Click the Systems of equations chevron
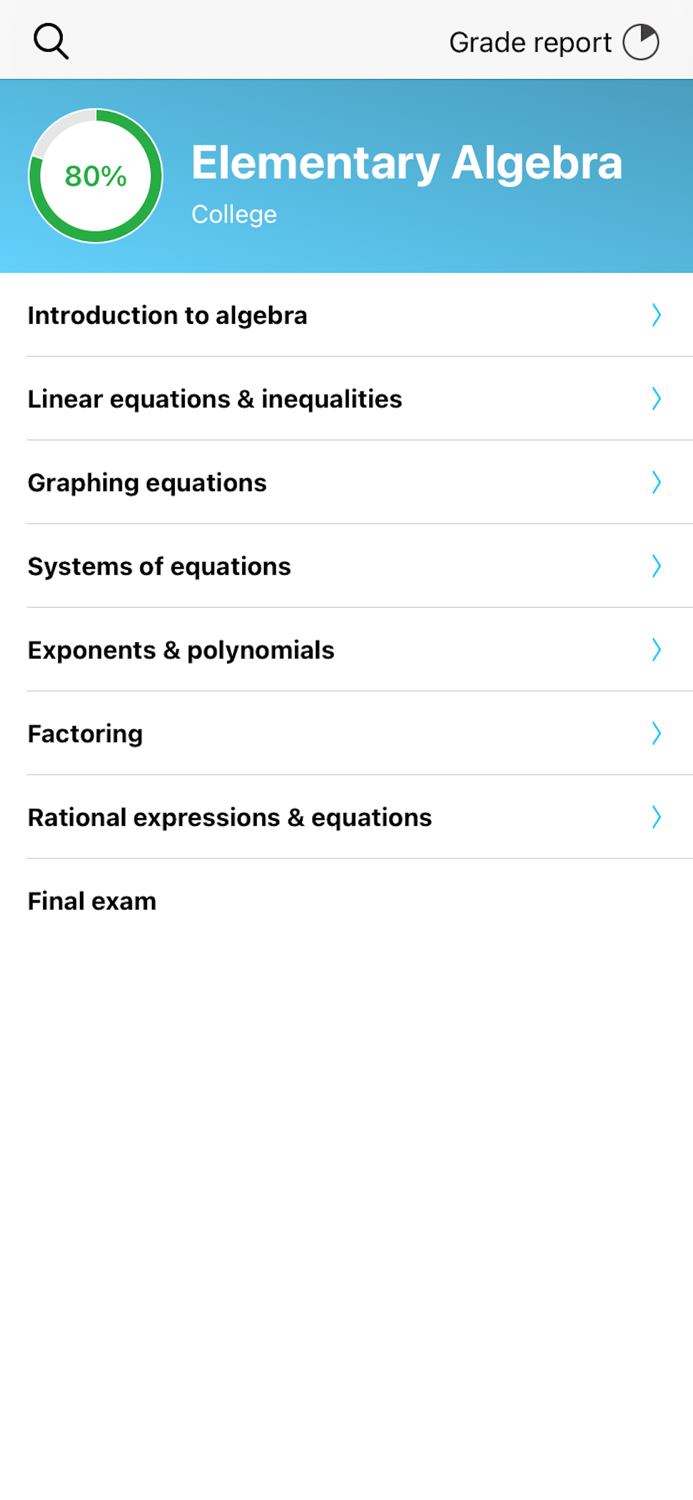The height and width of the screenshot is (1500, 693). [x=657, y=566]
